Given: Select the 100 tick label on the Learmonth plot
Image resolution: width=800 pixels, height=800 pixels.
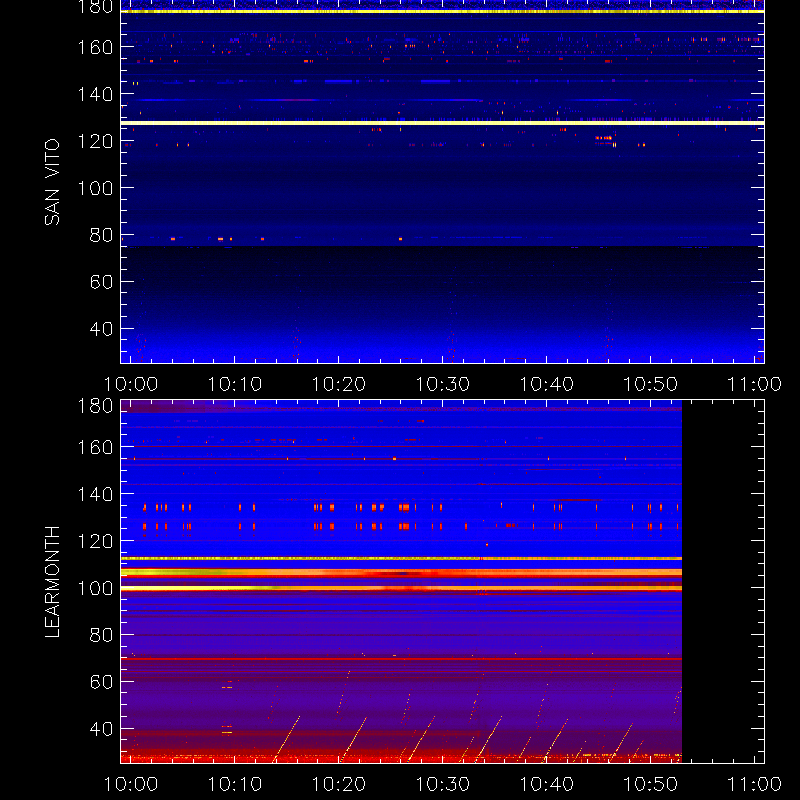Looking at the screenshot, I should [95, 588].
